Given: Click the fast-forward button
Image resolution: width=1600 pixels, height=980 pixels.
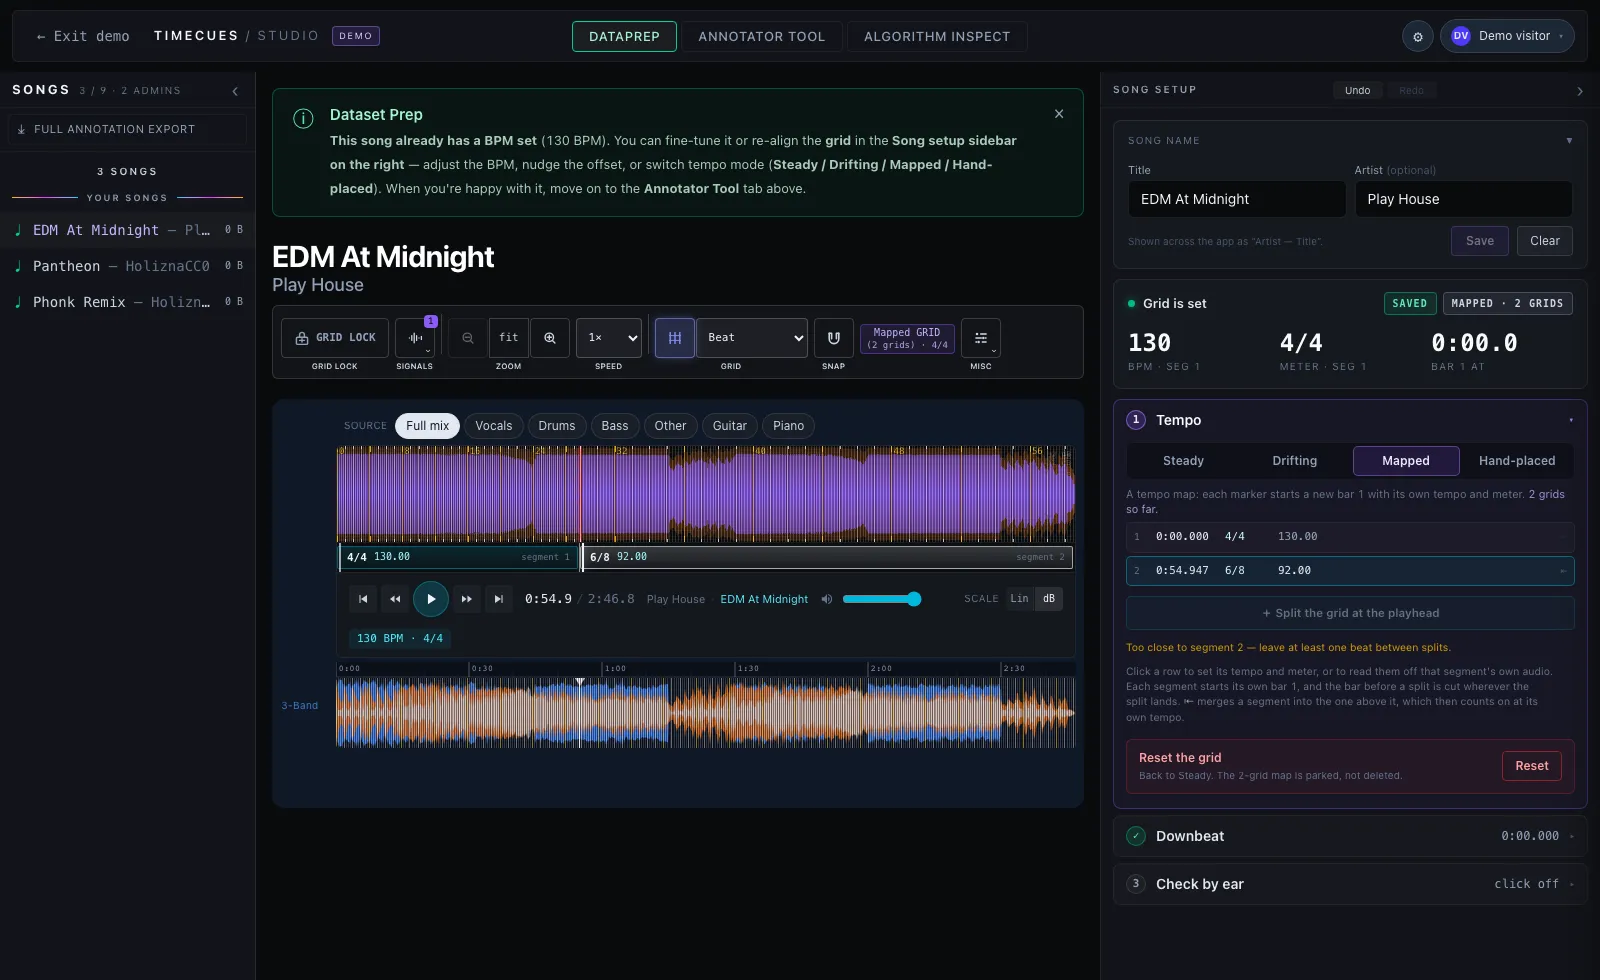Looking at the screenshot, I should coord(466,599).
